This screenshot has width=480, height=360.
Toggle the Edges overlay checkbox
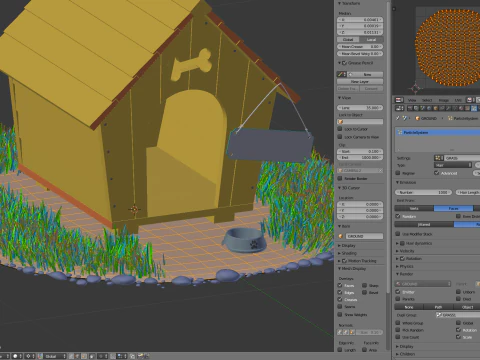pyautogui.click(x=340, y=292)
